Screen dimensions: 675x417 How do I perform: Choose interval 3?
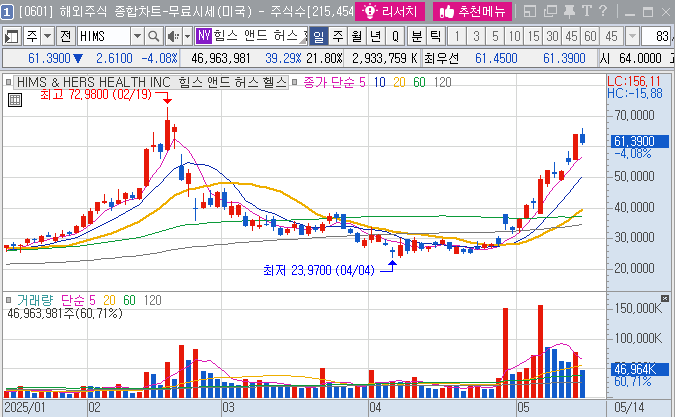coord(476,37)
